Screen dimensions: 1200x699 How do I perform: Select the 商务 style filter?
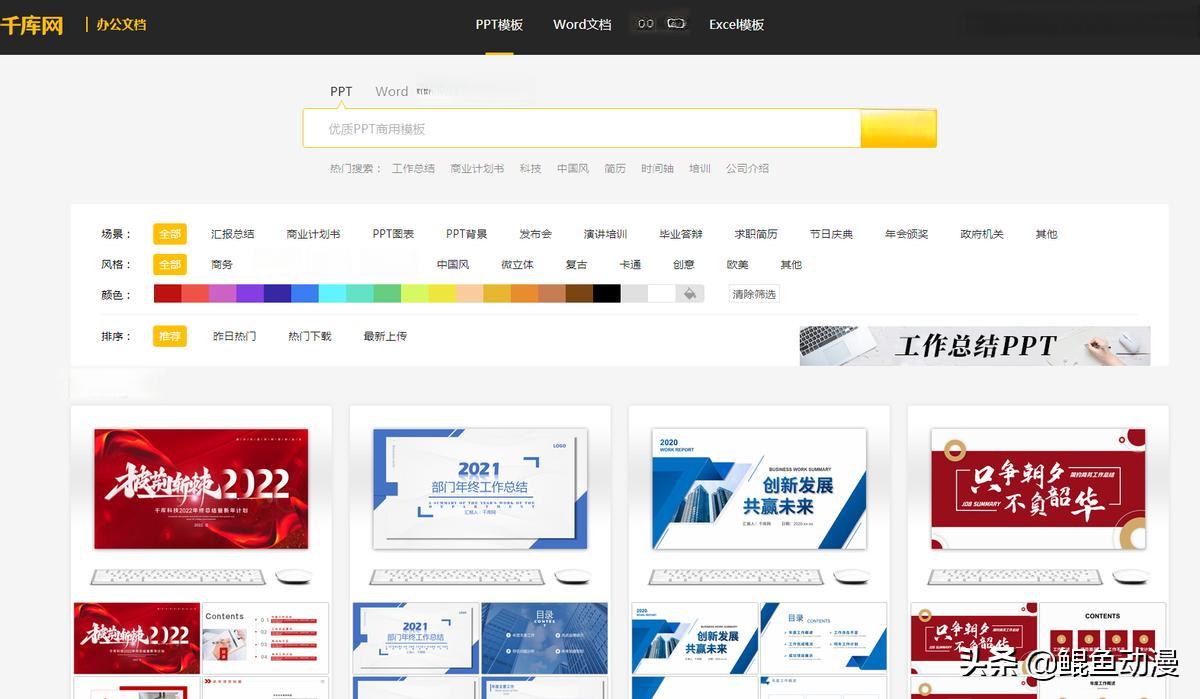click(222, 265)
